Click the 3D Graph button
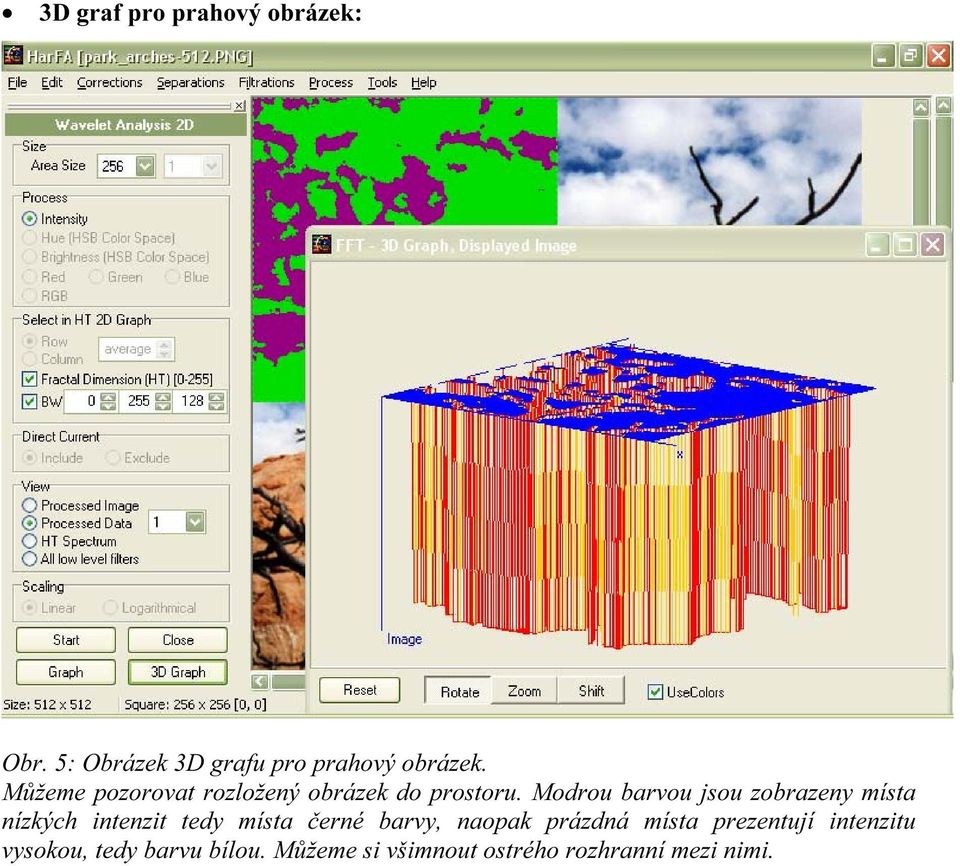Image resolution: width=960 pixels, height=866 pixels. (x=178, y=672)
